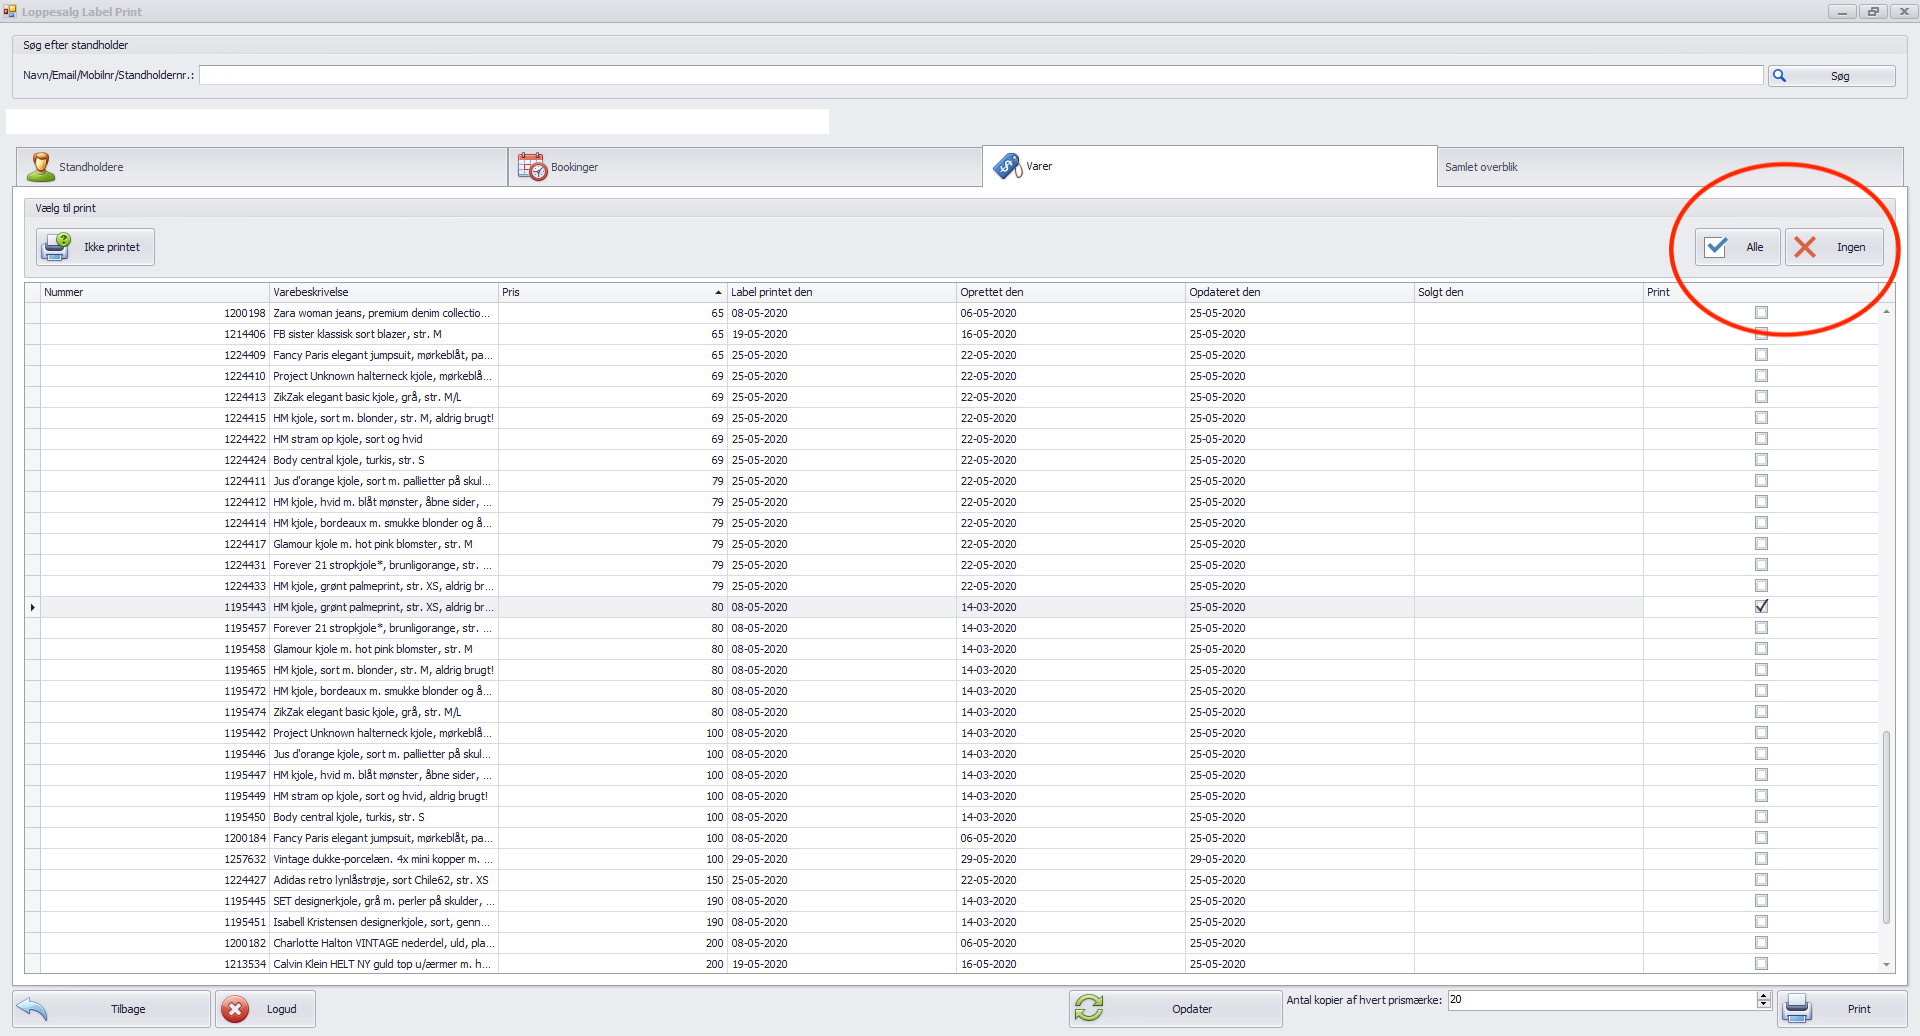Select item number 1224410

point(245,376)
